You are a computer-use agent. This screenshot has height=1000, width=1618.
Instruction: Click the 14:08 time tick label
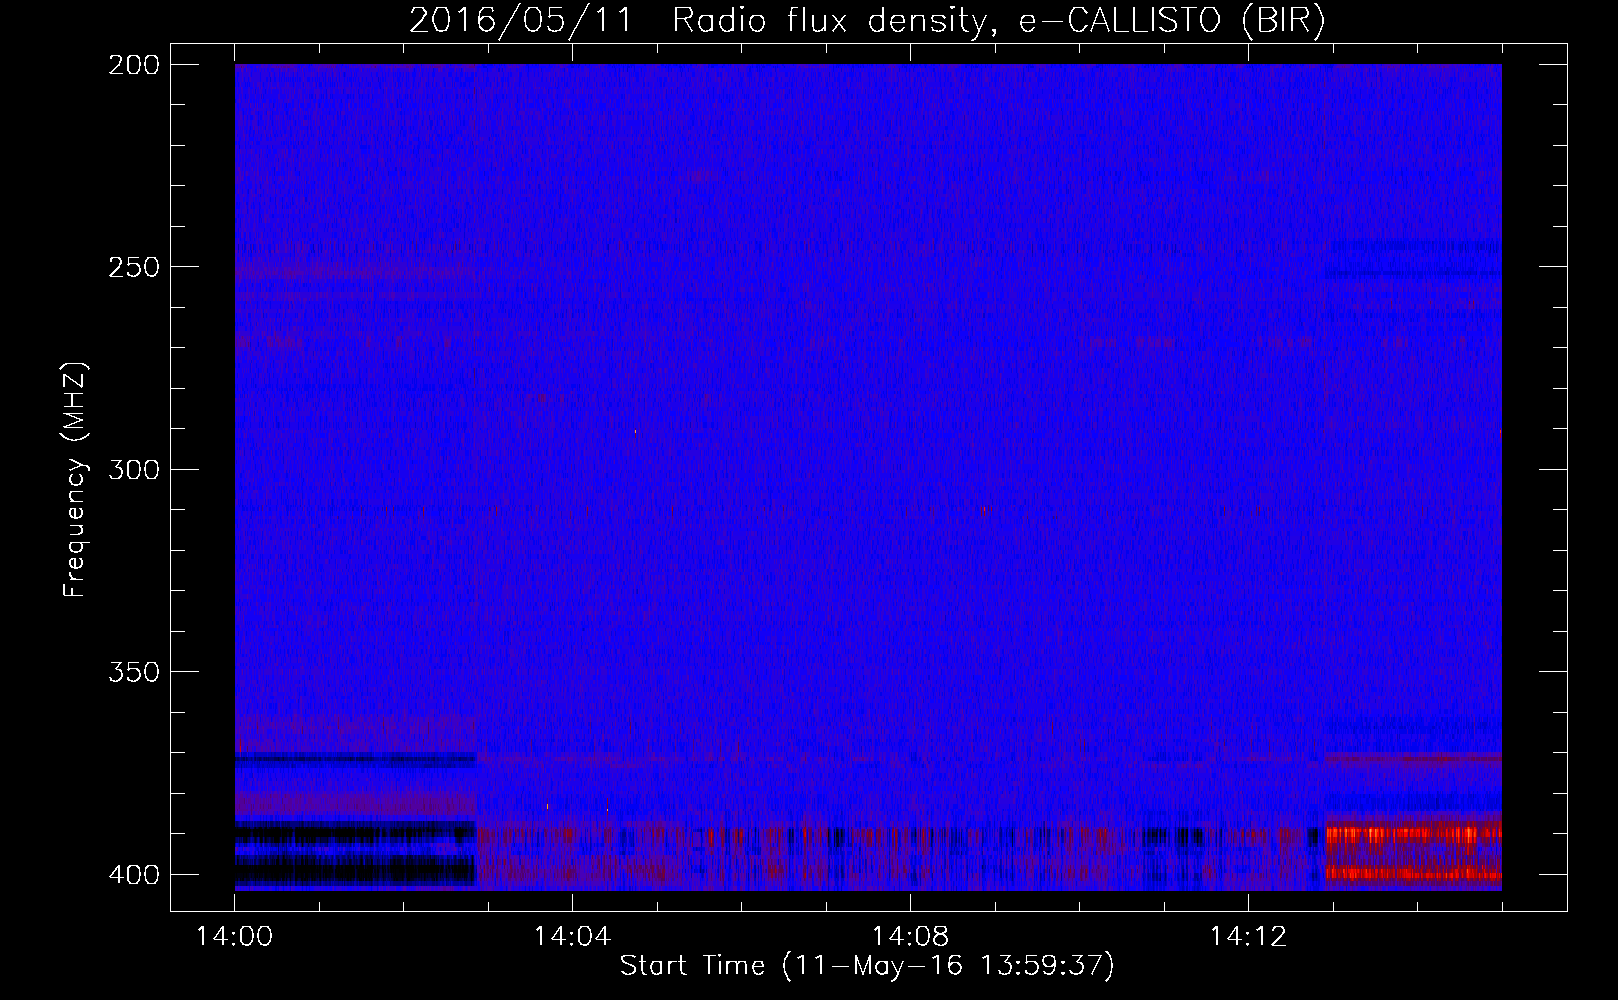pyautogui.click(x=910, y=937)
